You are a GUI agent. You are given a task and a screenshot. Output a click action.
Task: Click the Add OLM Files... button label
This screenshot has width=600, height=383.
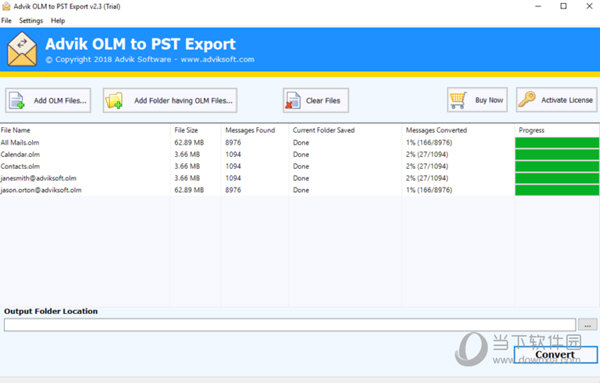[x=60, y=101]
